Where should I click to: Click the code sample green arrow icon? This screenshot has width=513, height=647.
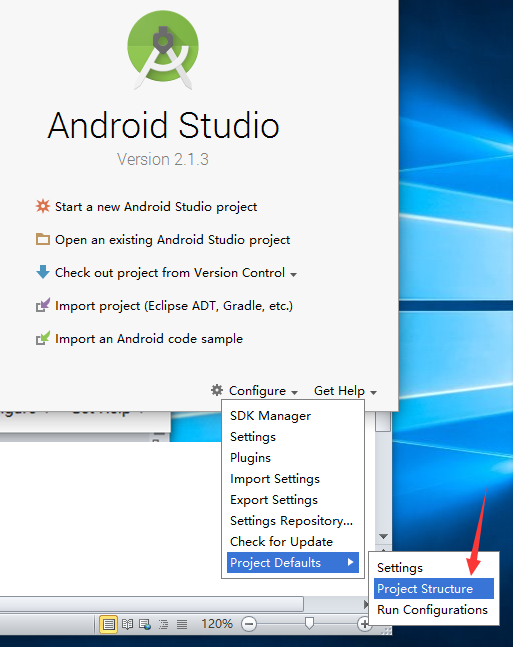point(43,338)
